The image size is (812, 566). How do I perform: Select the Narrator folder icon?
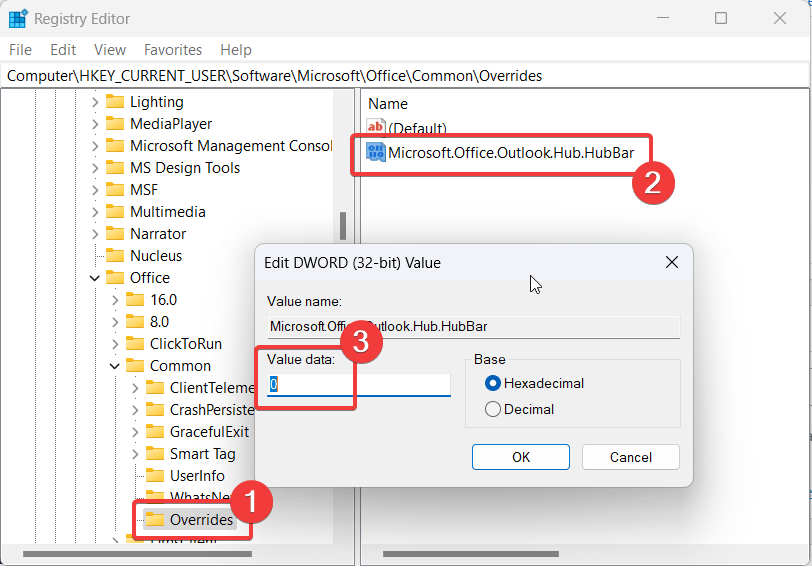(x=115, y=234)
